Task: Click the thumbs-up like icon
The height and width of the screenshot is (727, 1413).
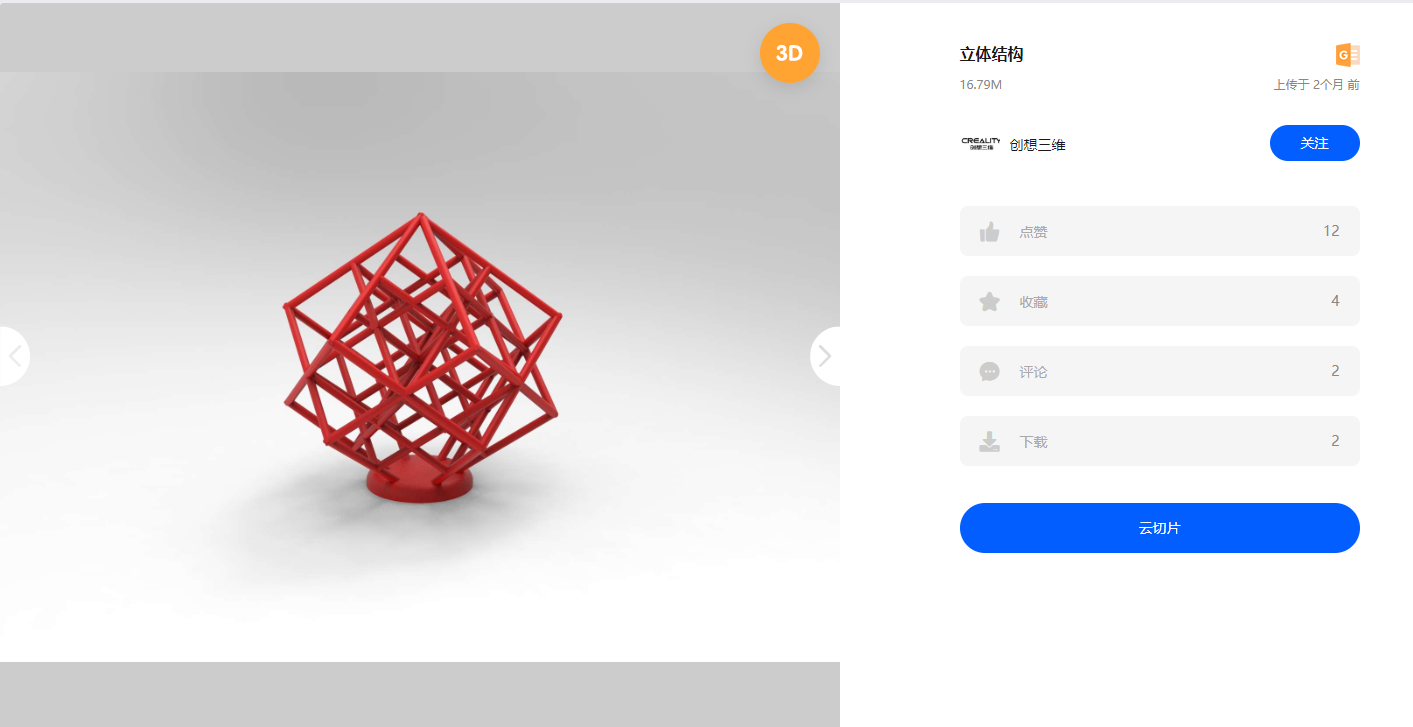Action: (x=990, y=232)
